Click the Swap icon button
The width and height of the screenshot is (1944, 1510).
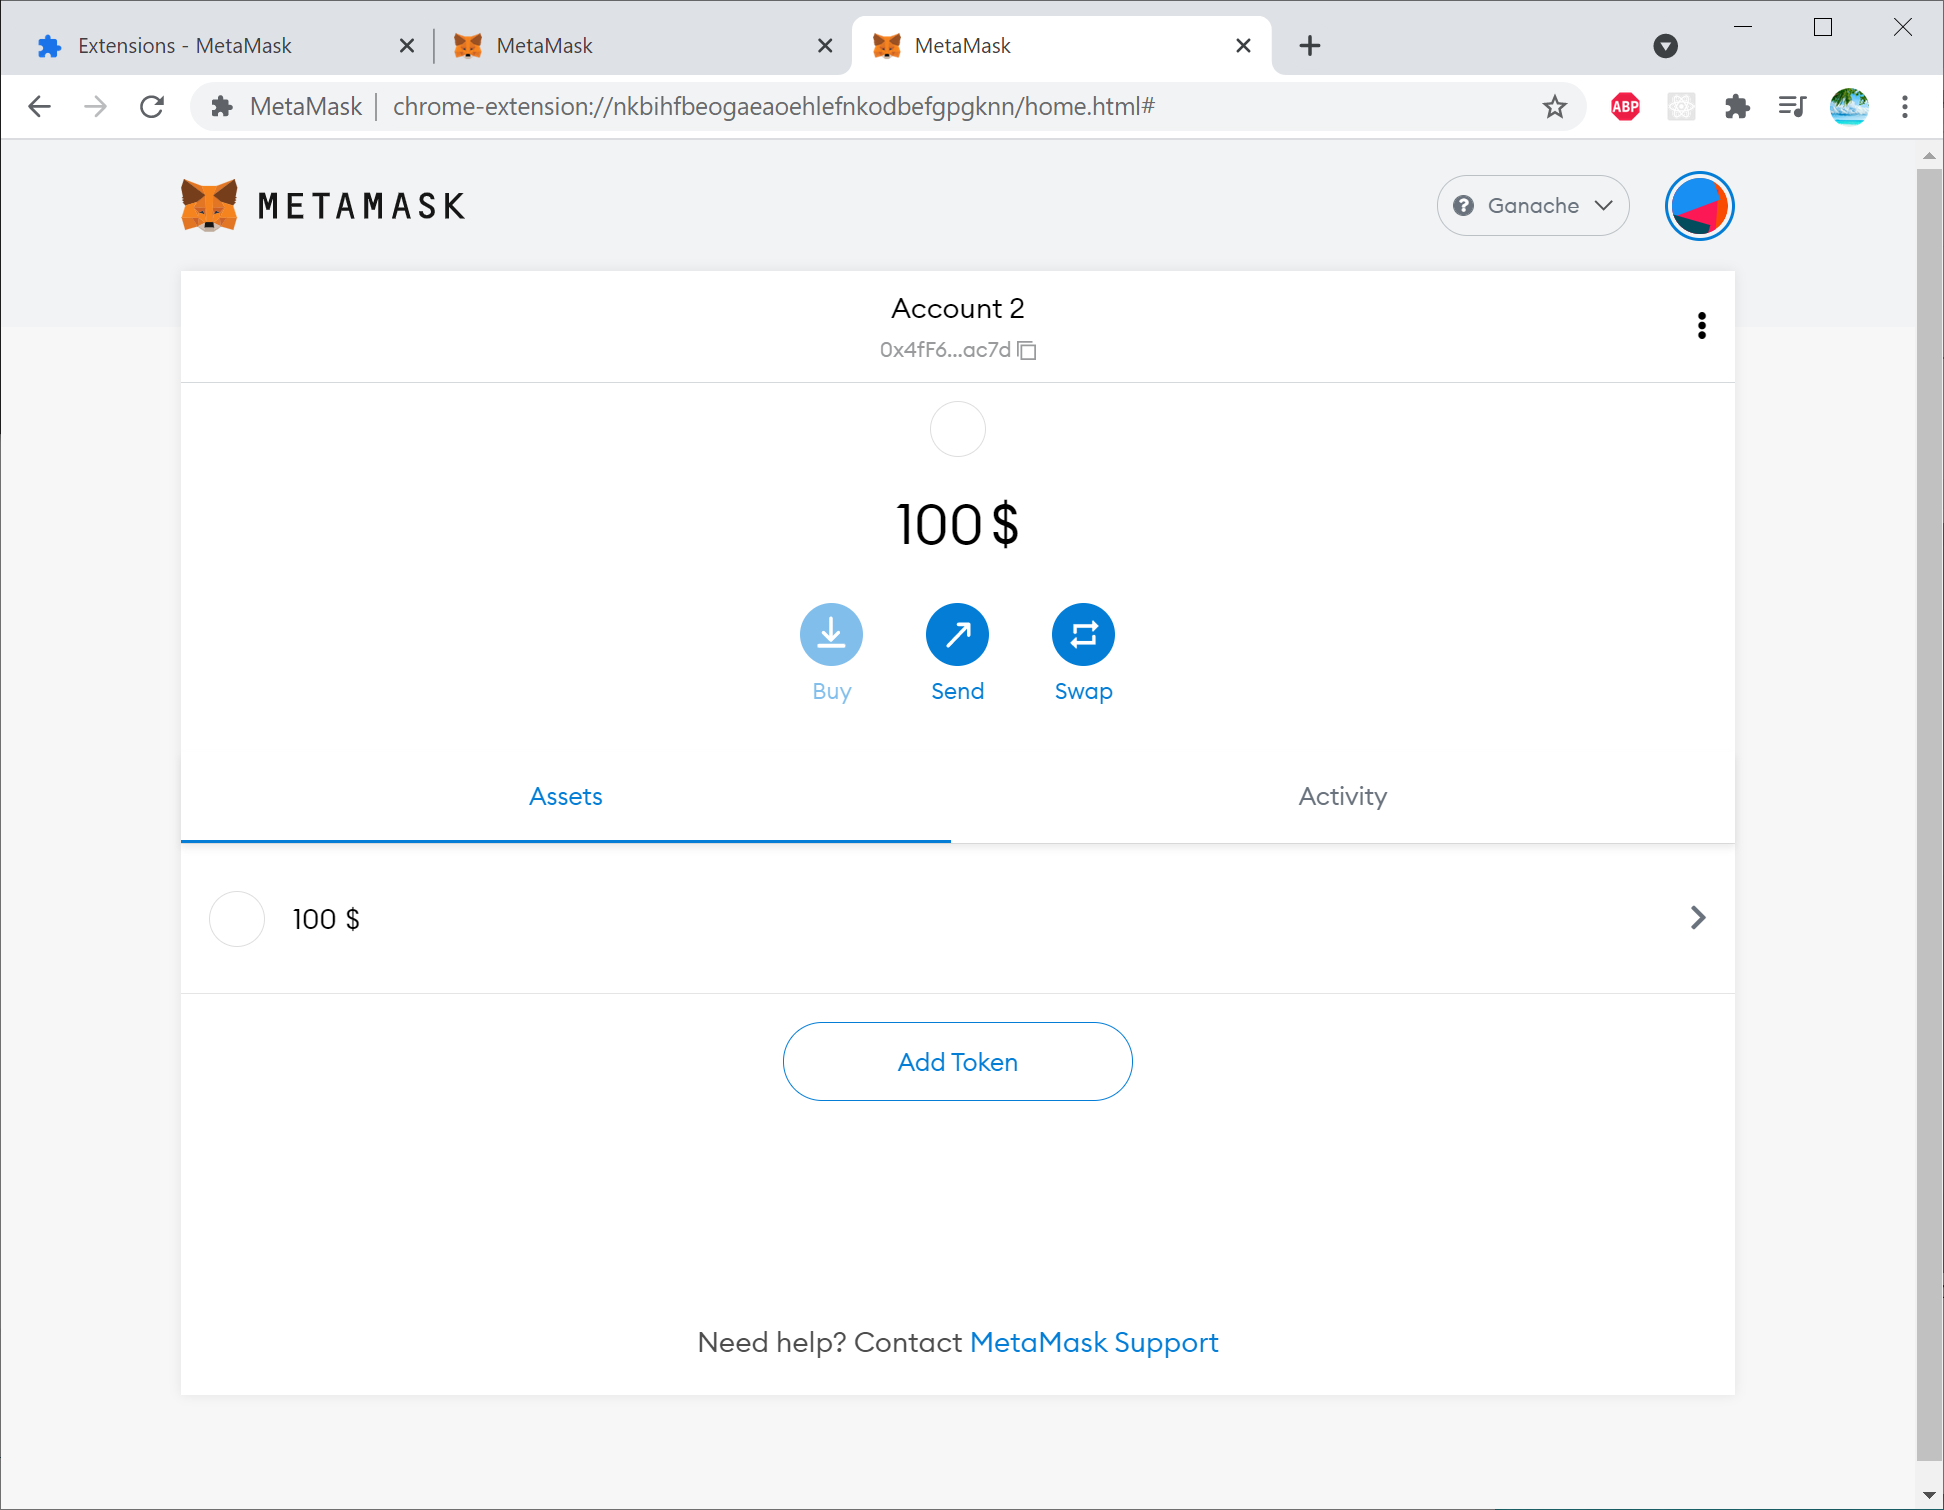pyautogui.click(x=1083, y=634)
